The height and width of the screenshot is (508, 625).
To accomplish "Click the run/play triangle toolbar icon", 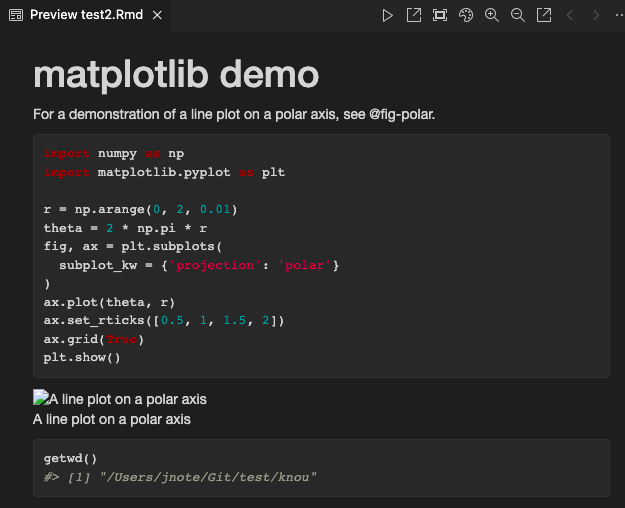I will coord(387,16).
